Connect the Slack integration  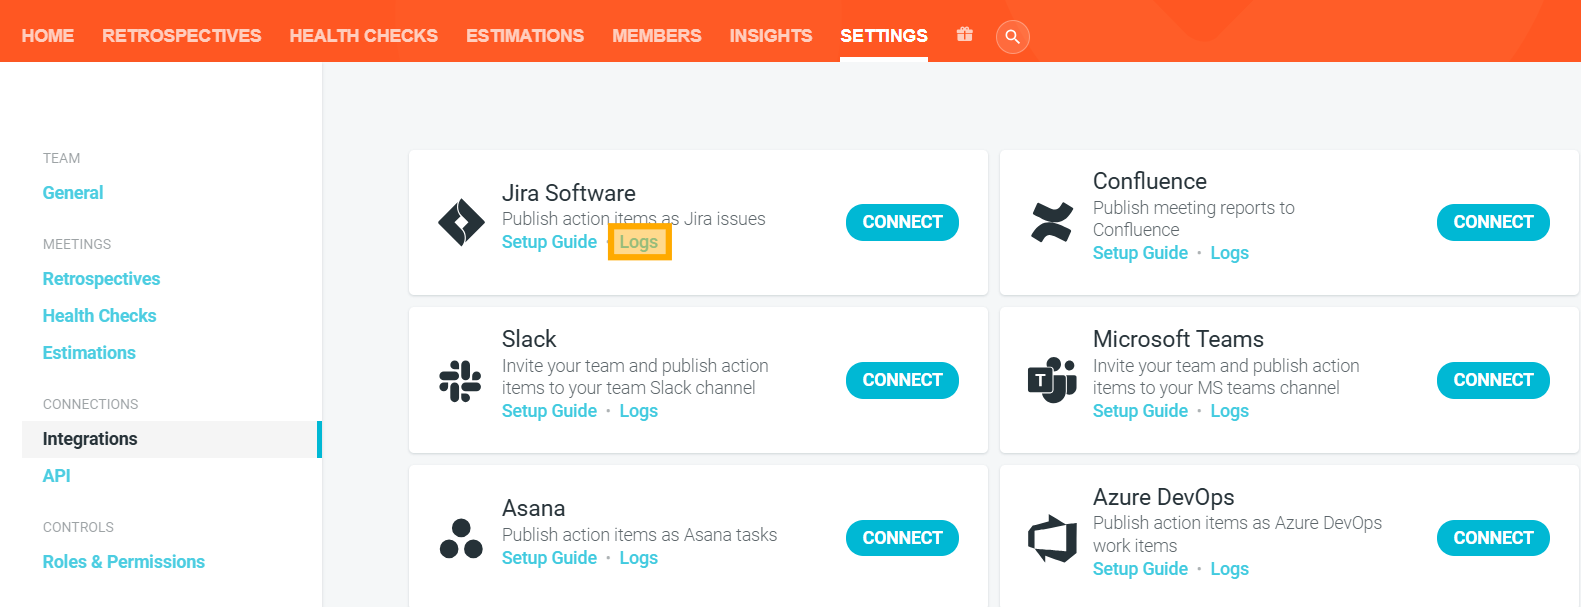coord(902,380)
